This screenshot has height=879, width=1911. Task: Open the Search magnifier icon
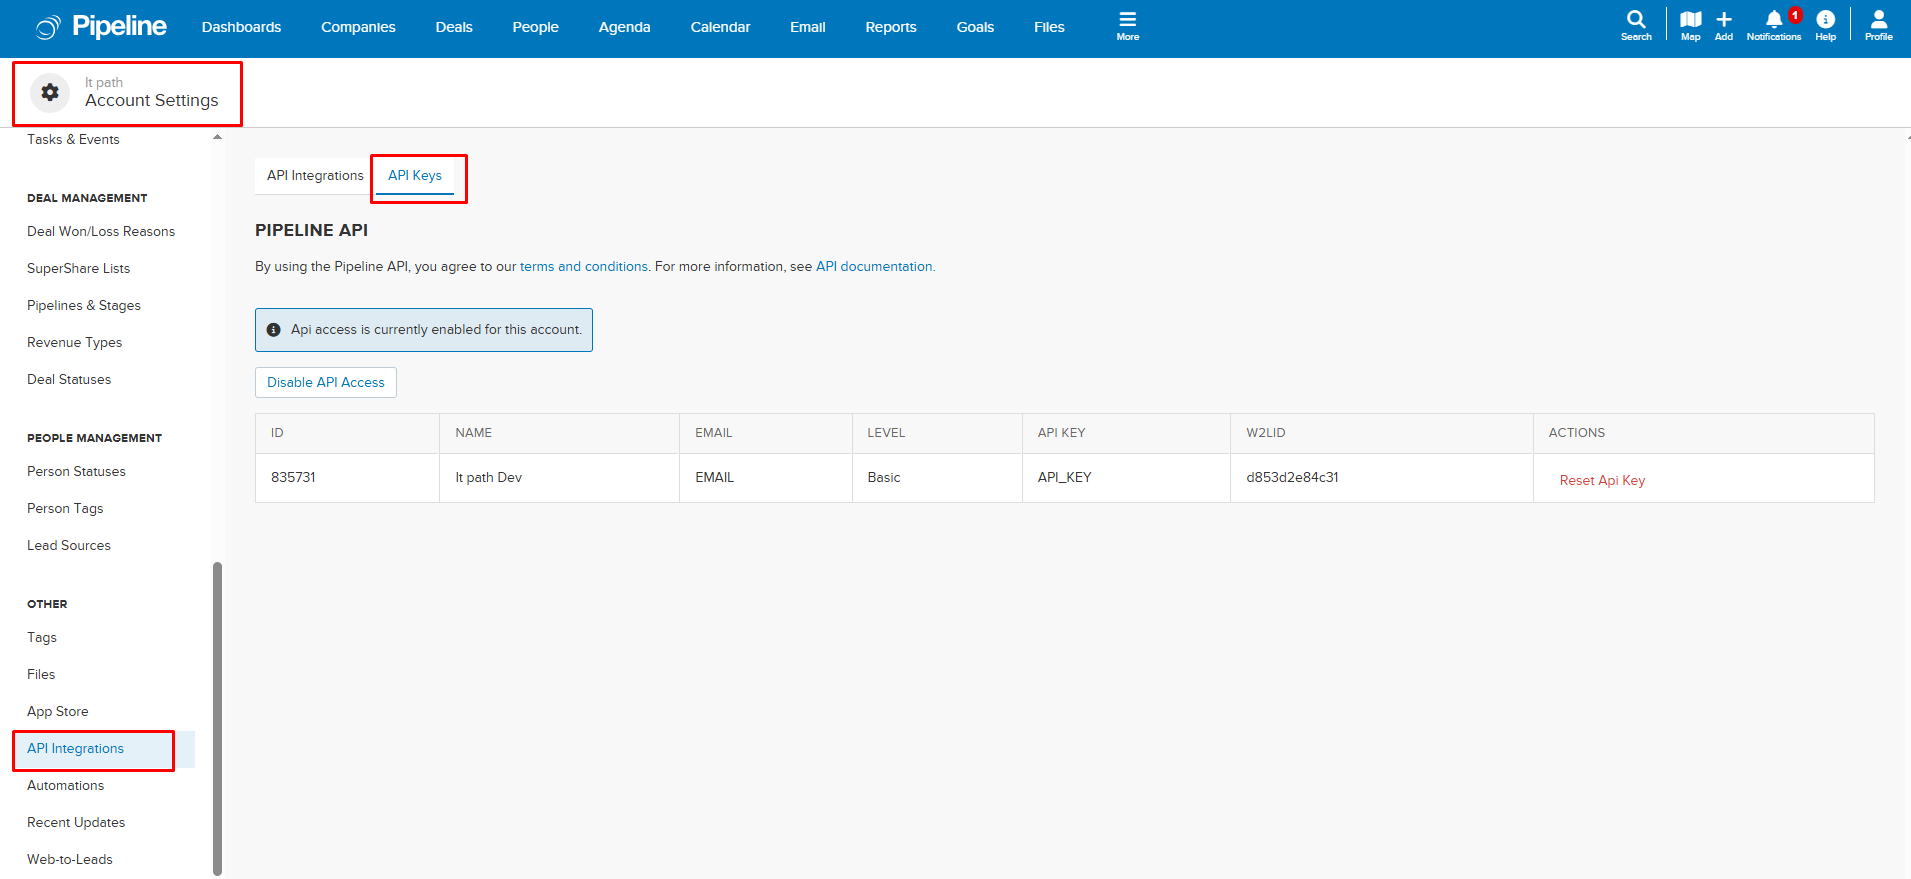[x=1636, y=20]
